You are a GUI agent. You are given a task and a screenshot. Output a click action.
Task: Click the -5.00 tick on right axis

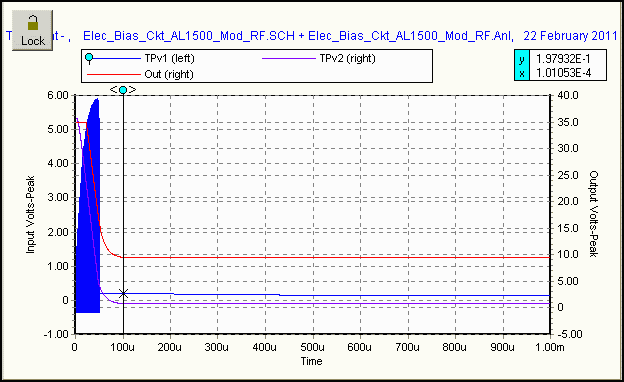569,334
